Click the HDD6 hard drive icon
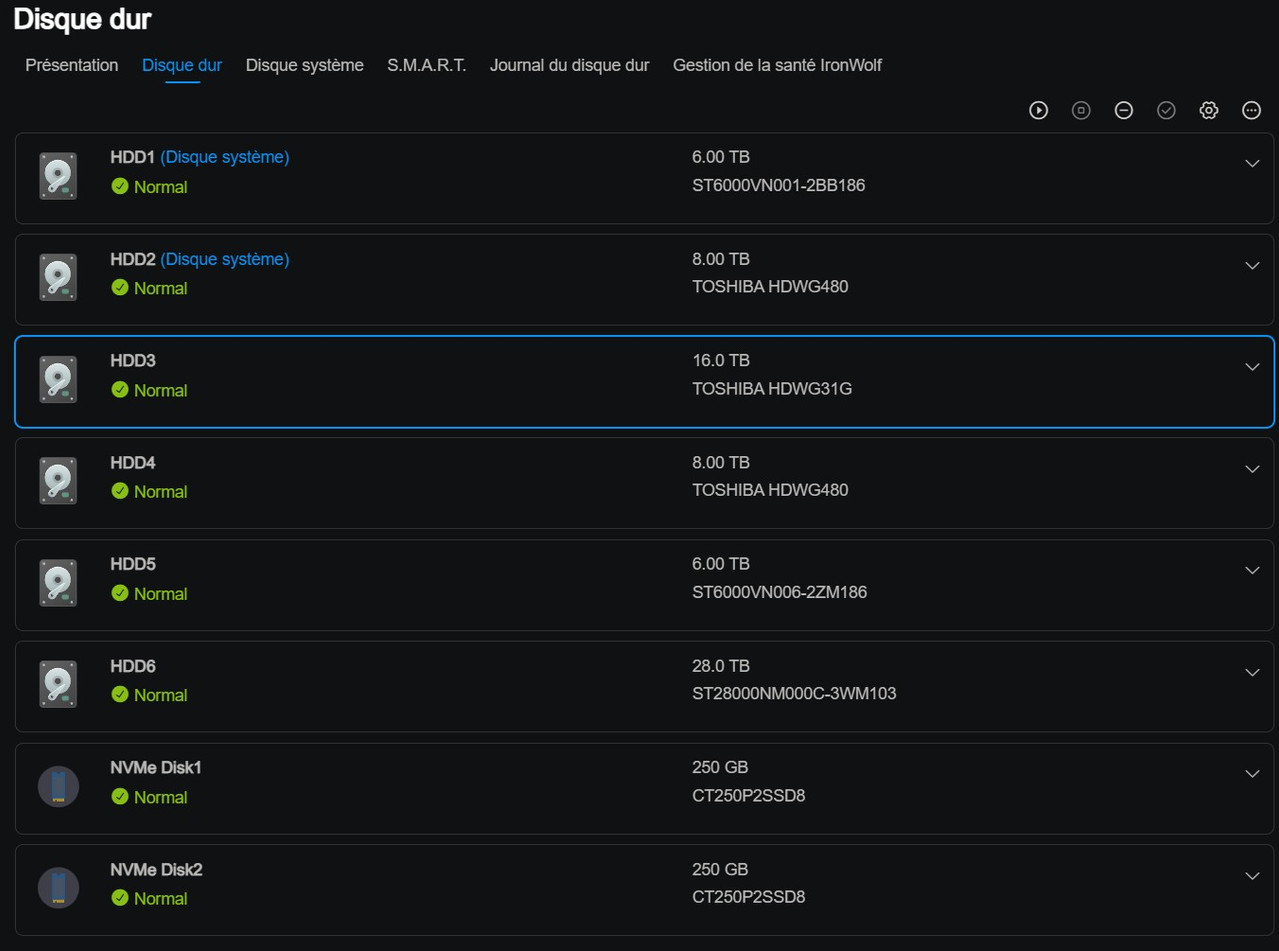Screen dimensions: 1279x951 point(58,684)
